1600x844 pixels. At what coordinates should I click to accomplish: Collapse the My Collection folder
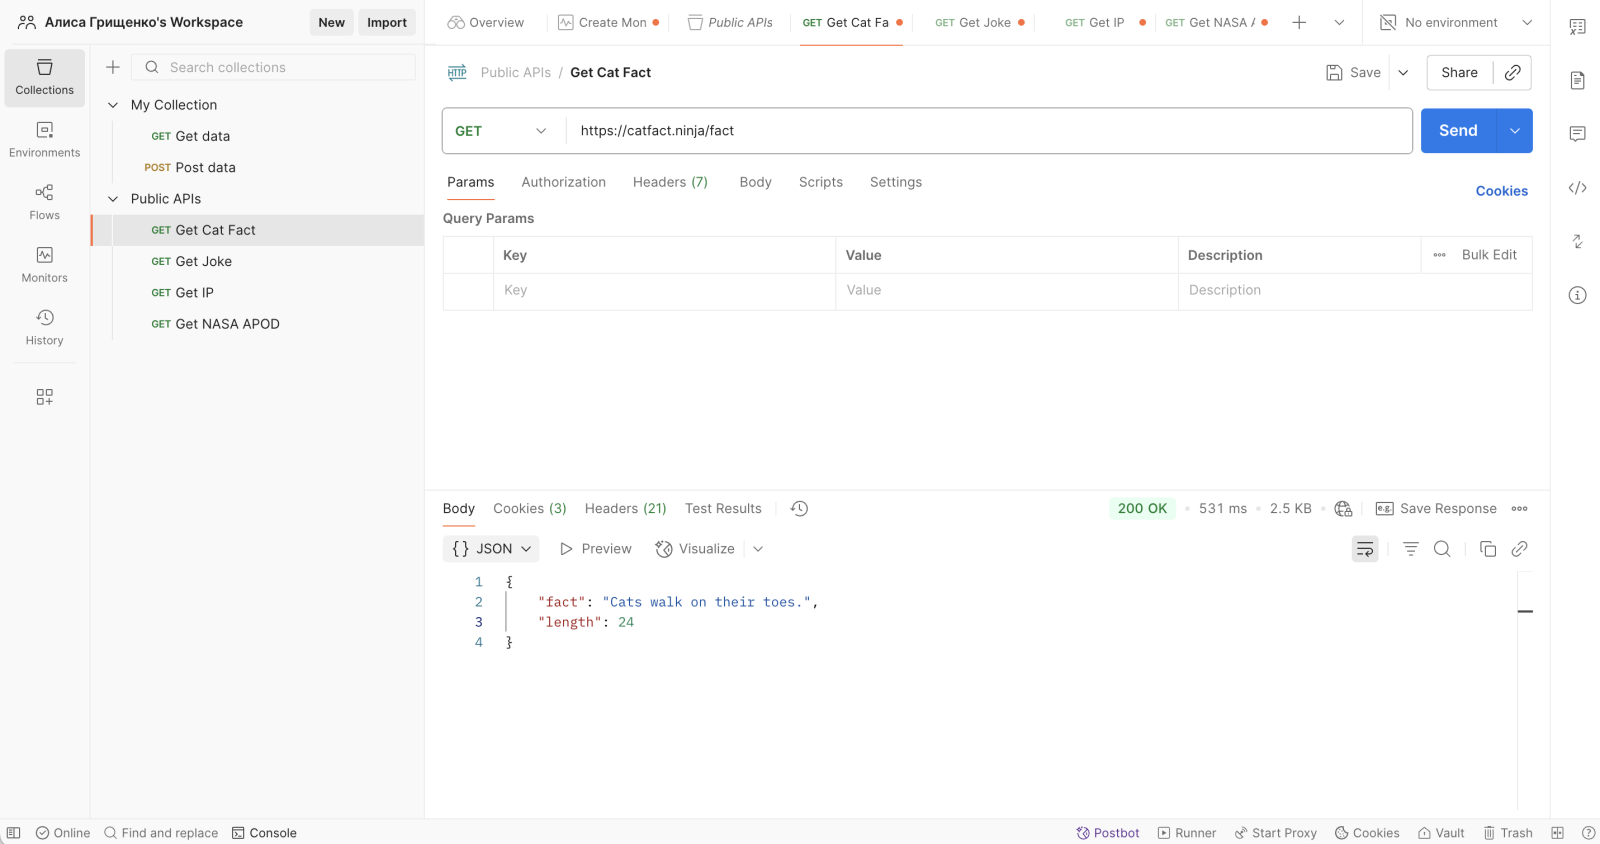pyautogui.click(x=113, y=105)
